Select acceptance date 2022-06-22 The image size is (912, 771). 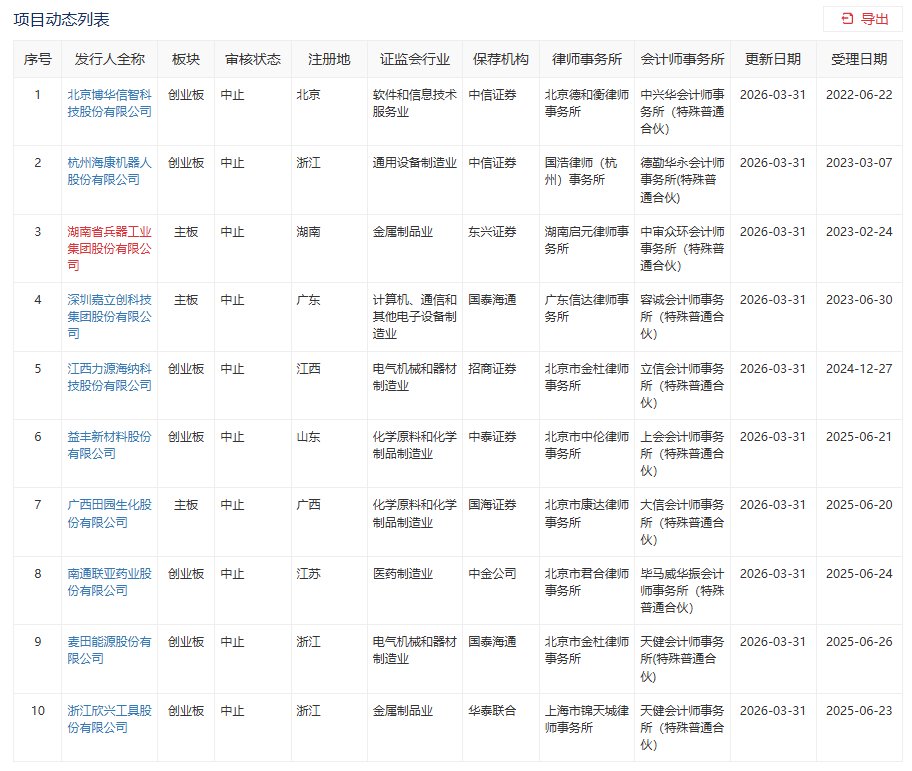tap(859, 95)
